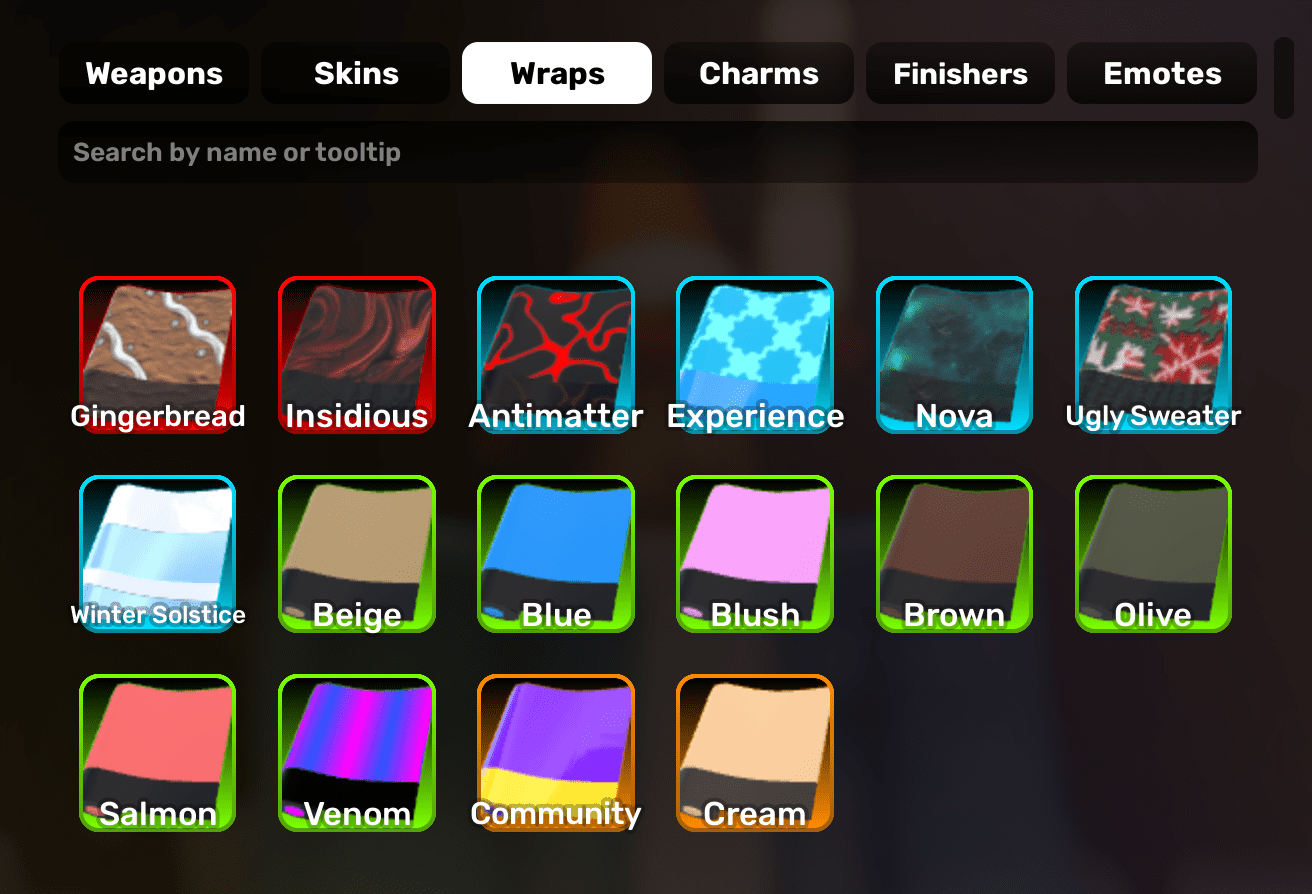Select the Cream wrap
This screenshot has width=1312, height=894.
click(755, 753)
